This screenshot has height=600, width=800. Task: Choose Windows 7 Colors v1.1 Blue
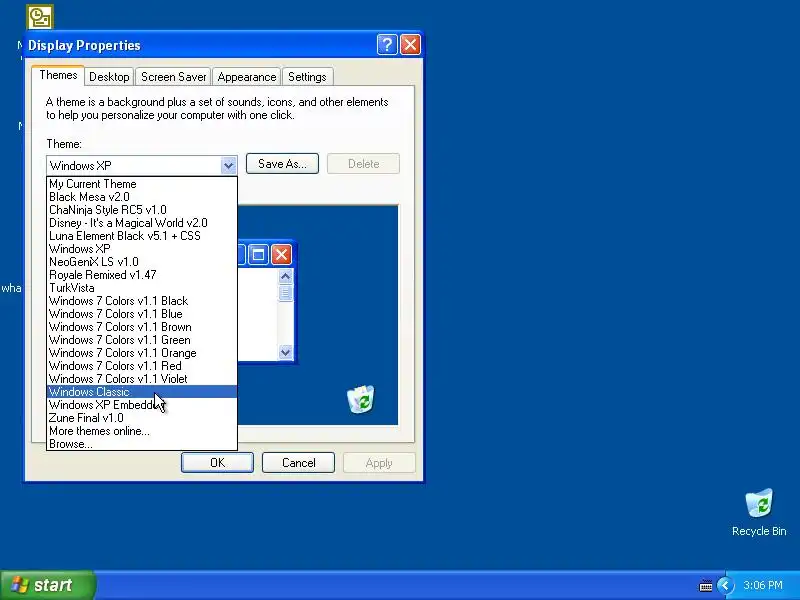(142, 314)
